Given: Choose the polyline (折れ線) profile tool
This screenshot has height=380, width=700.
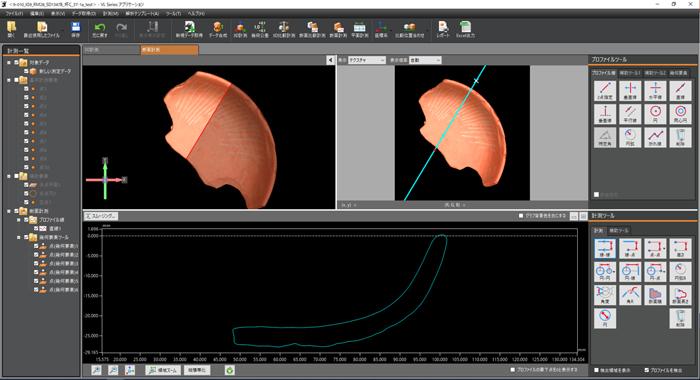Looking at the screenshot, I should (655, 138).
